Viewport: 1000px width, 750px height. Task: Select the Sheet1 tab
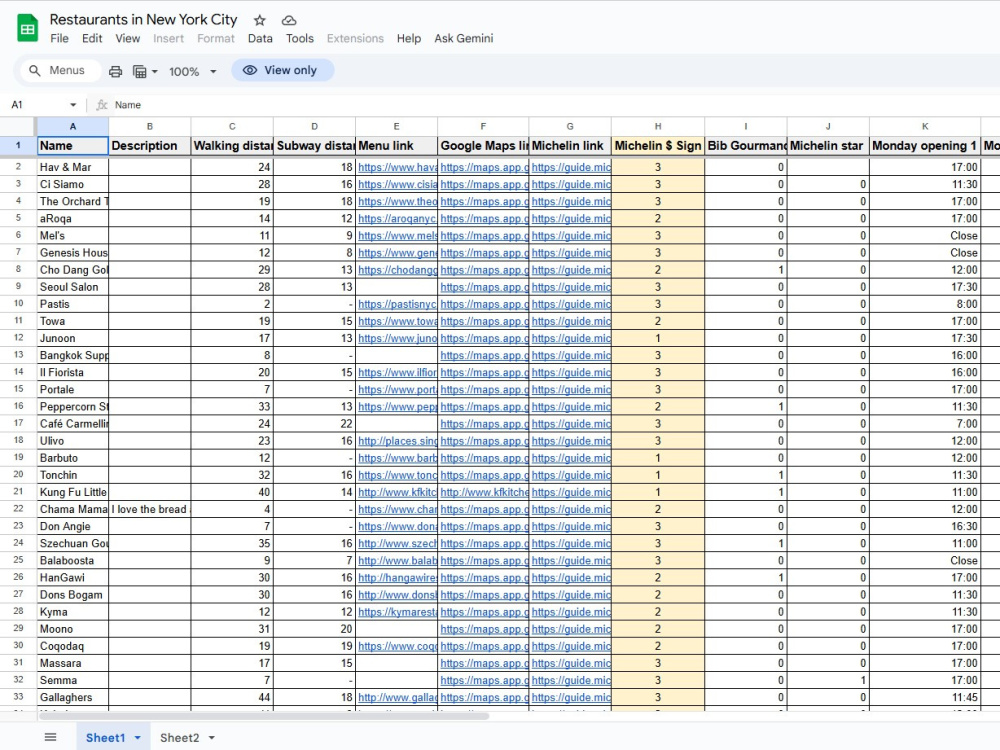(105, 738)
